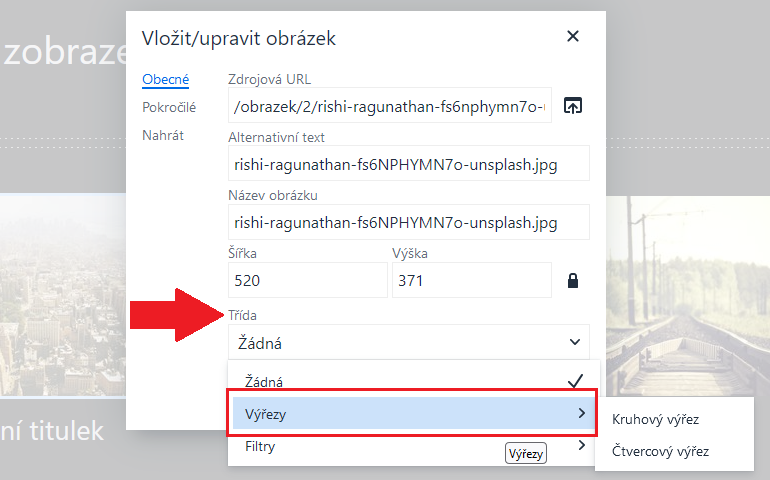The image size is (770, 480).
Task: Click the Zdrojová URL field
Action: click(x=389, y=106)
